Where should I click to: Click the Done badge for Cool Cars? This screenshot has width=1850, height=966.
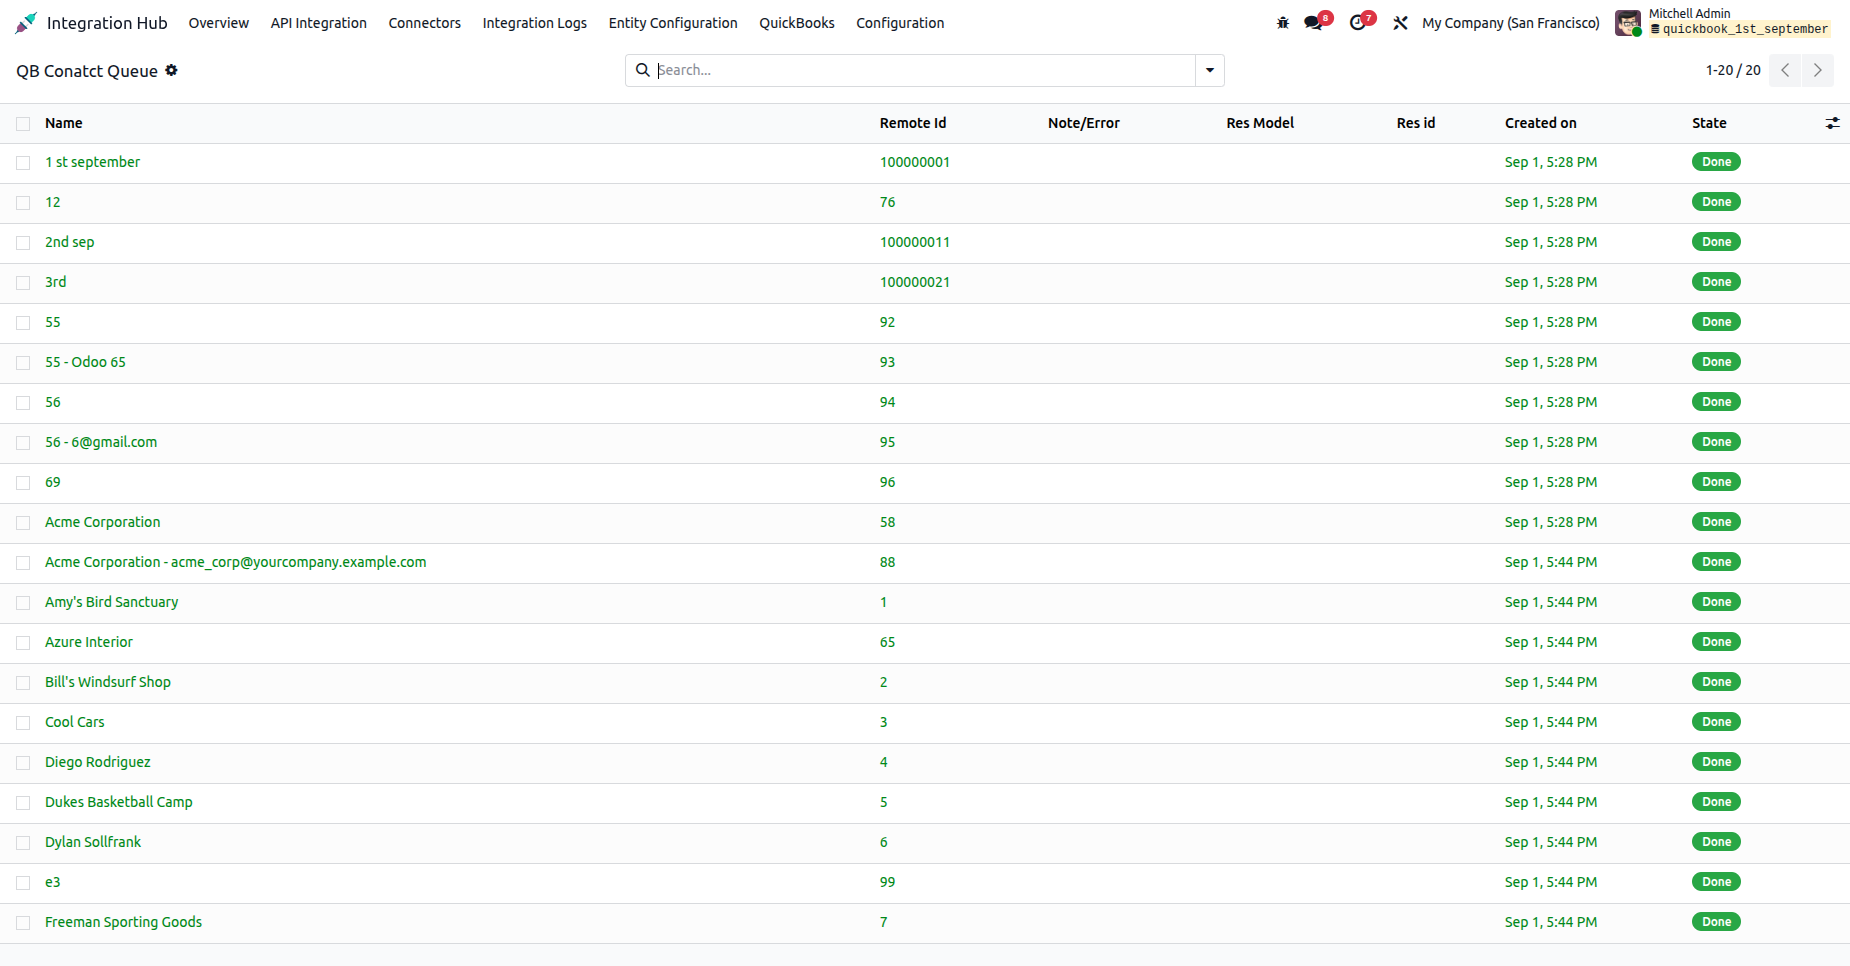pyautogui.click(x=1716, y=722)
